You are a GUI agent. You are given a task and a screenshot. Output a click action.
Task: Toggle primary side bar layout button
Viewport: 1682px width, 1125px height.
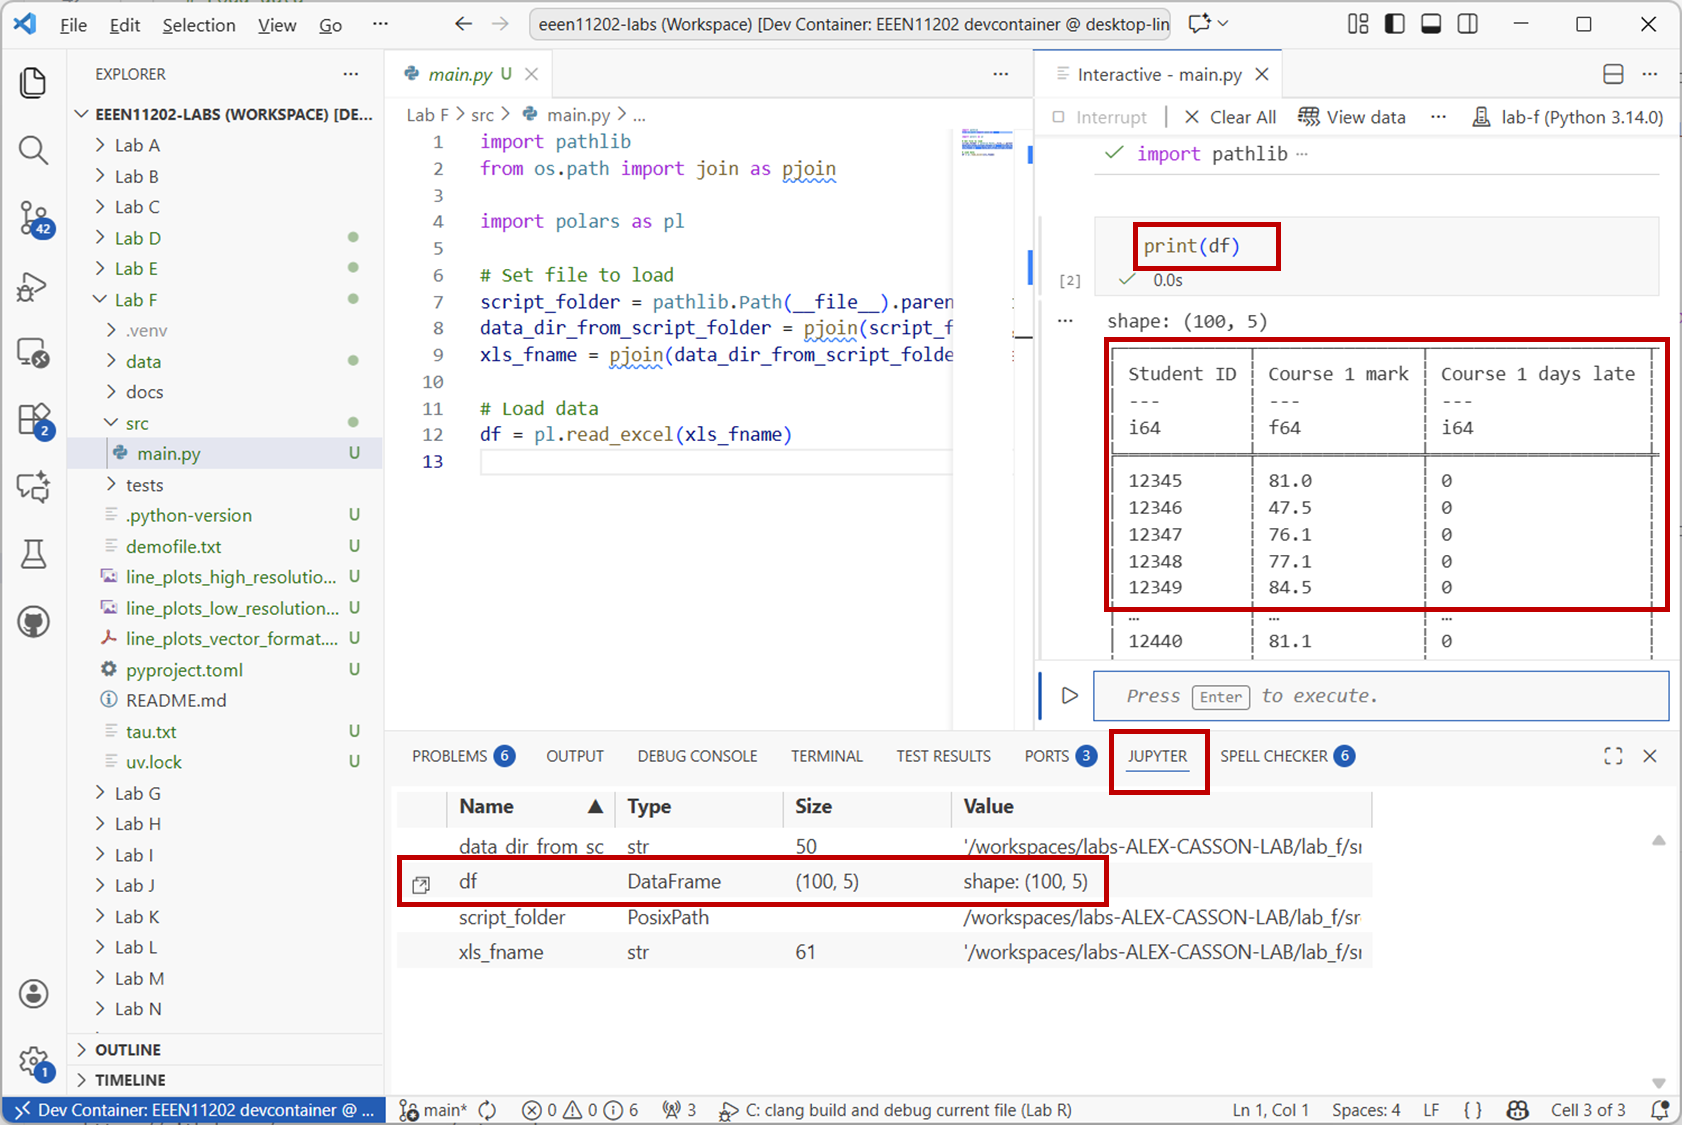[1394, 24]
